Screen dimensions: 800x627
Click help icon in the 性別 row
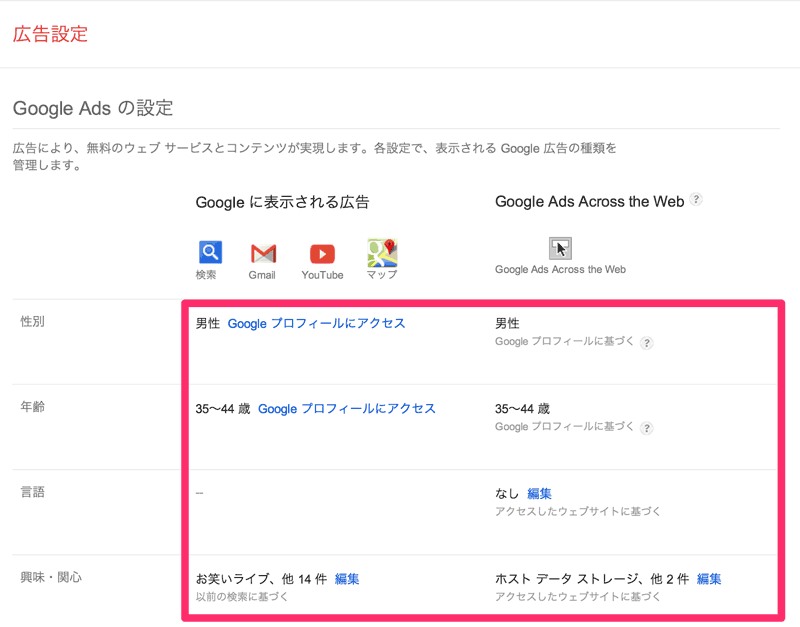[647, 343]
